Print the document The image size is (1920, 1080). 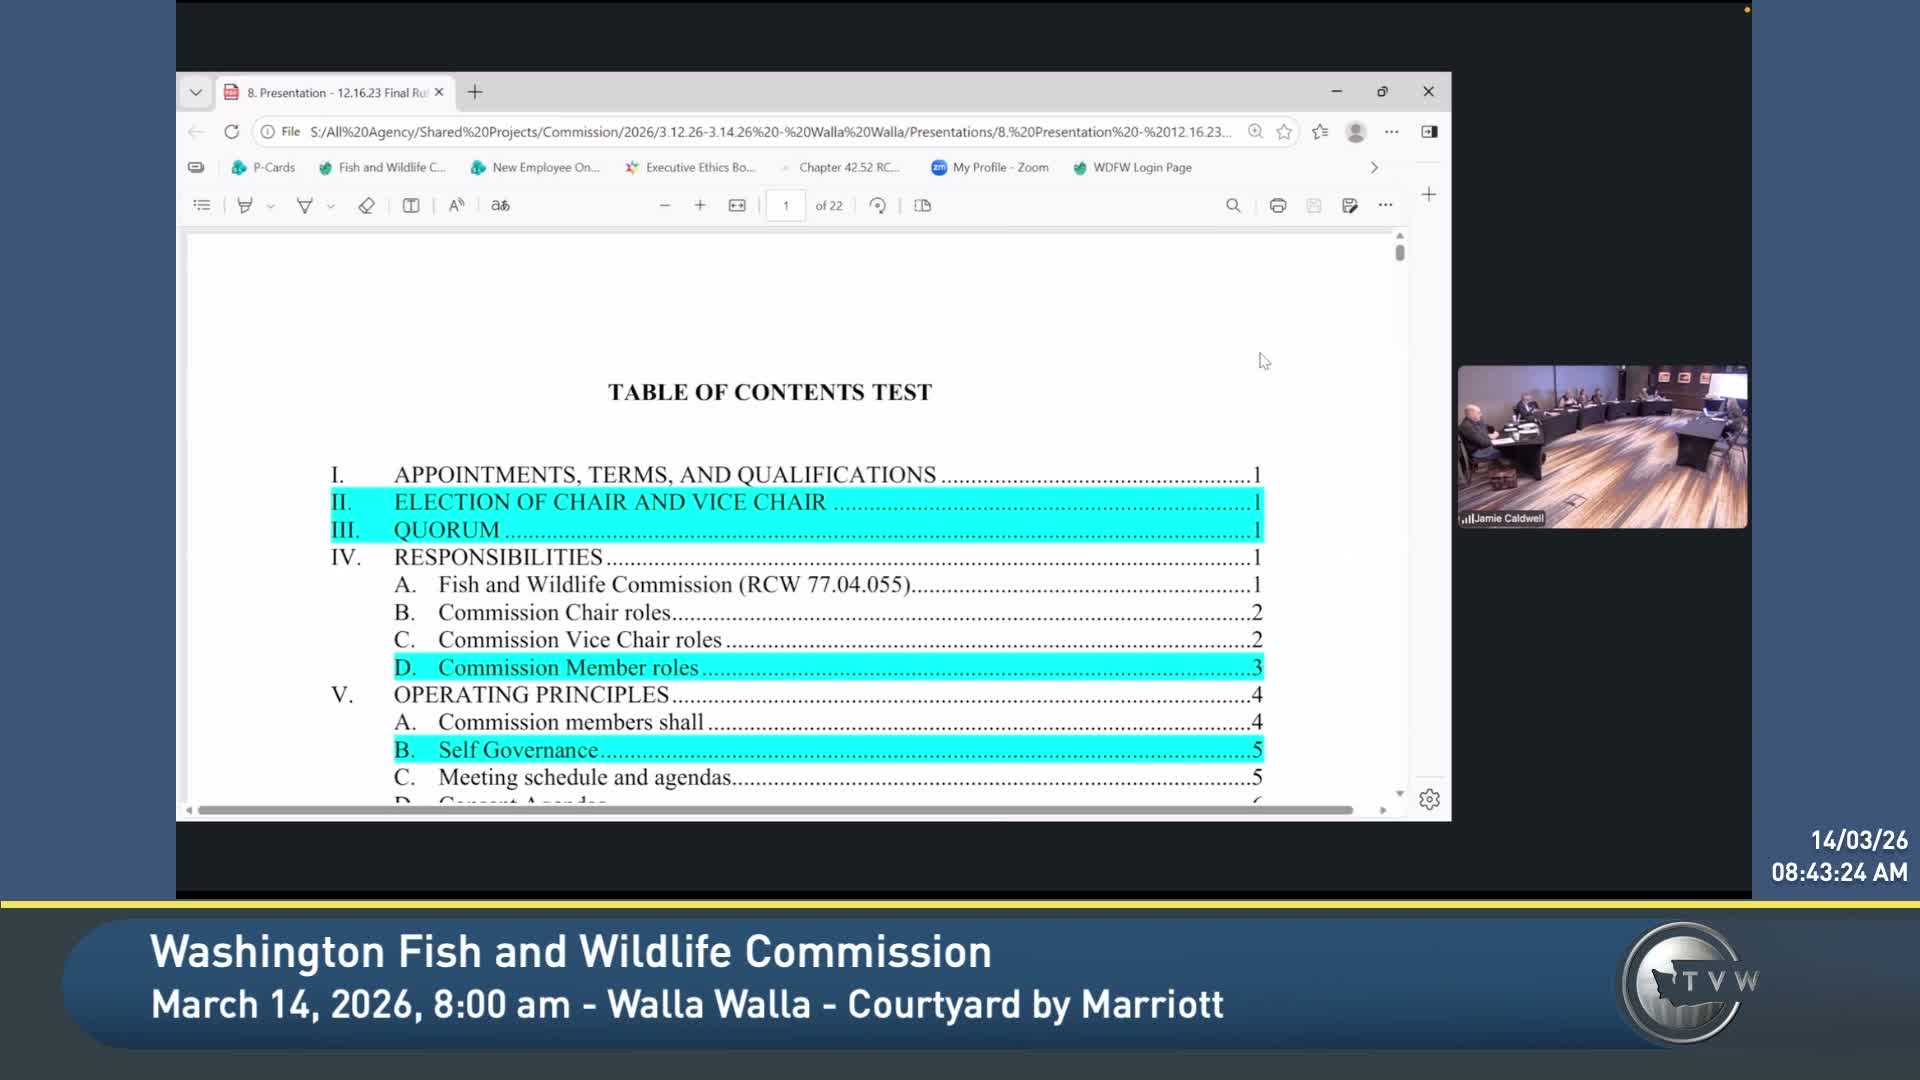point(1277,205)
